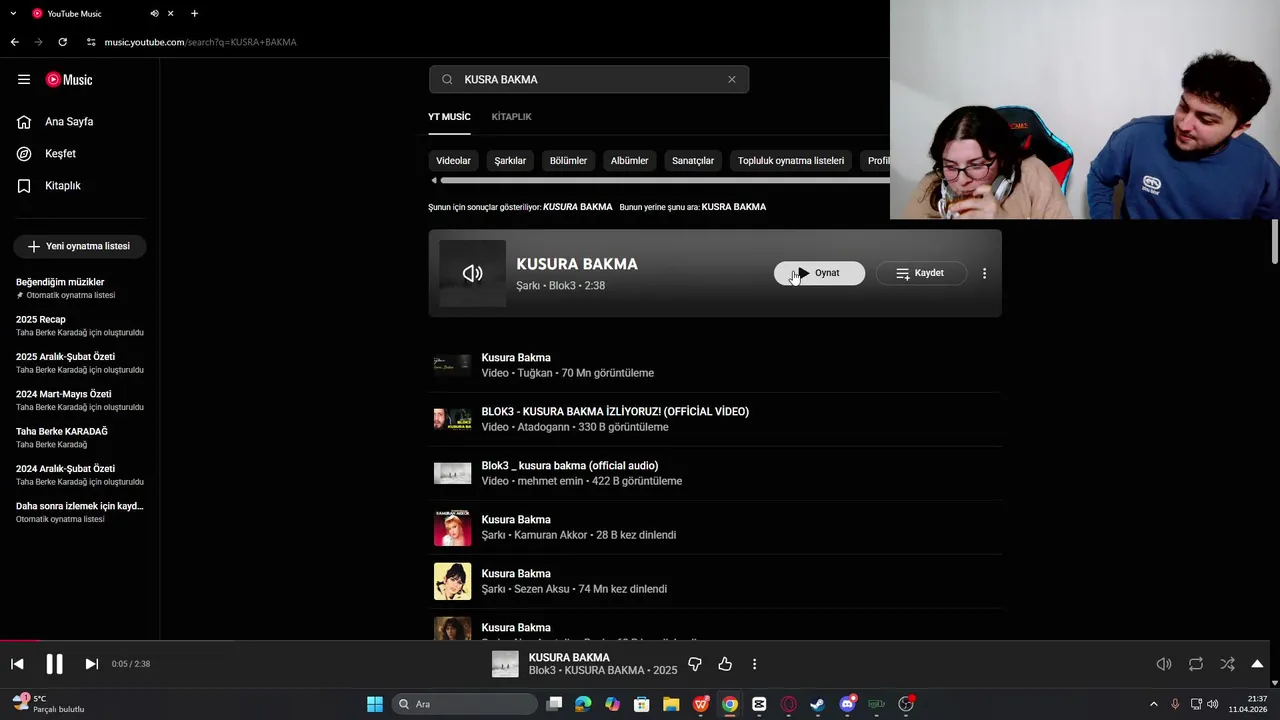
Task: Open more options on top result card
Action: (x=984, y=273)
